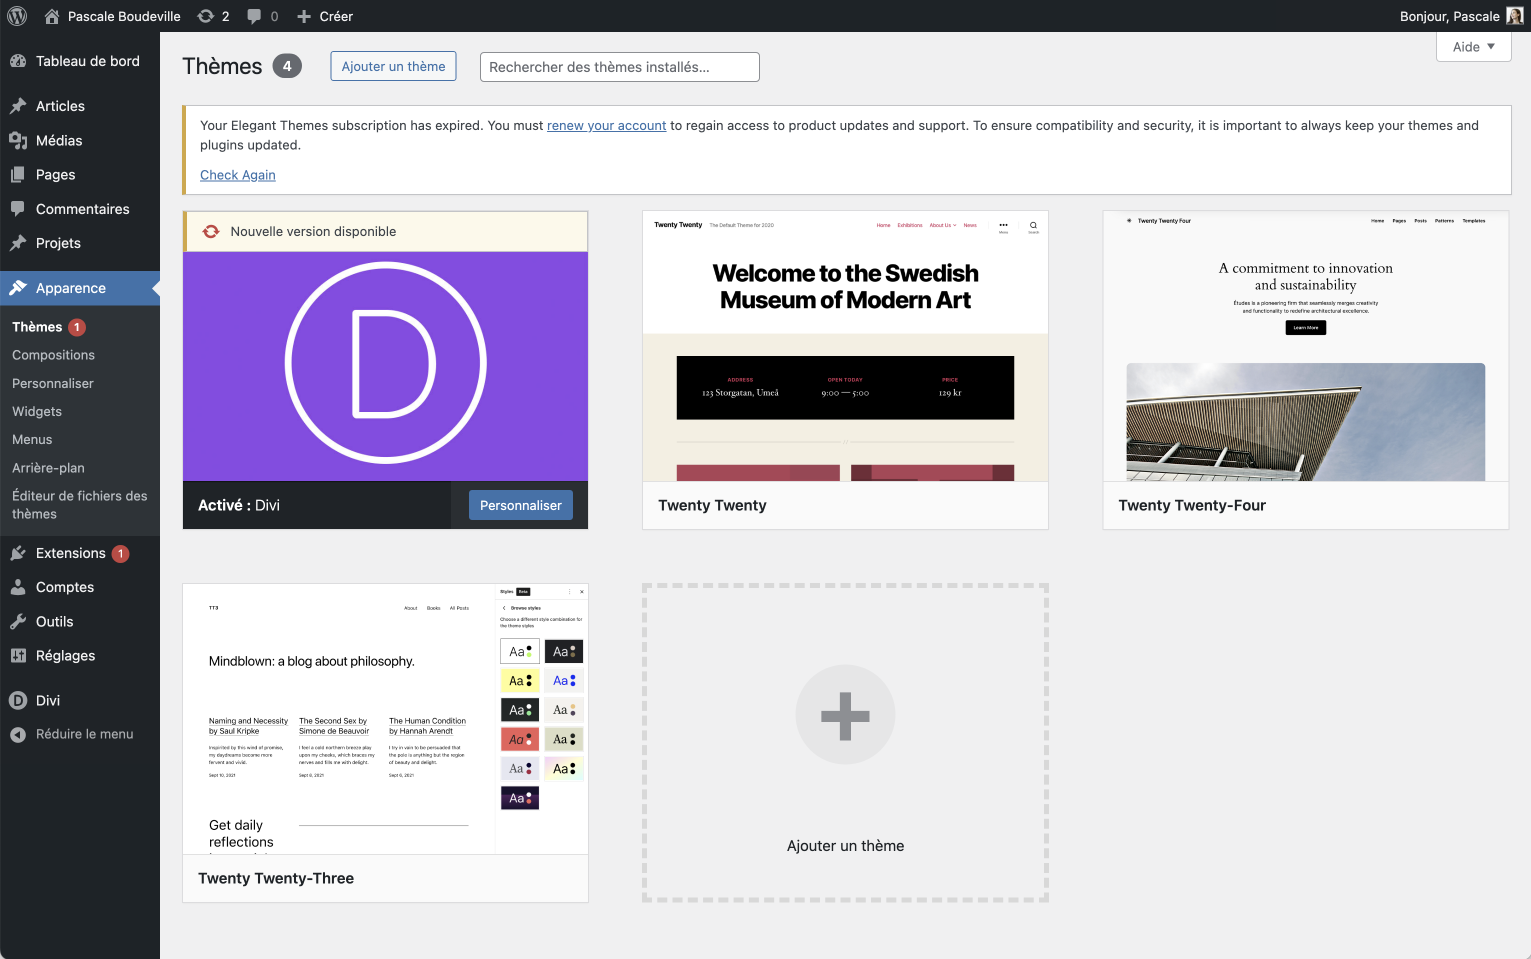Click the Outils wrench icon
The image size is (1531, 959).
point(18,621)
